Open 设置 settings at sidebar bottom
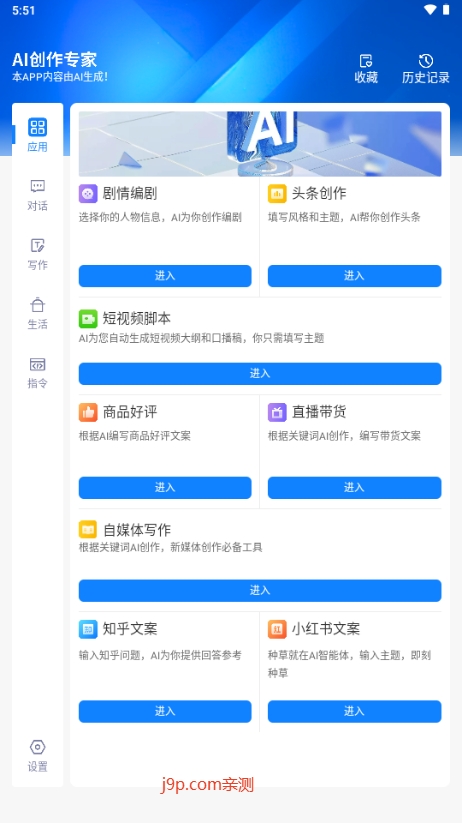 [x=37, y=756]
